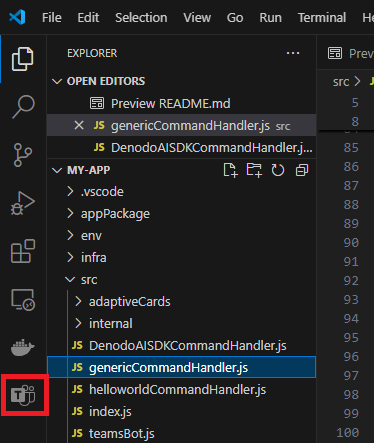
Task: Collapse the MY-APP section
Action: coord(57,170)
